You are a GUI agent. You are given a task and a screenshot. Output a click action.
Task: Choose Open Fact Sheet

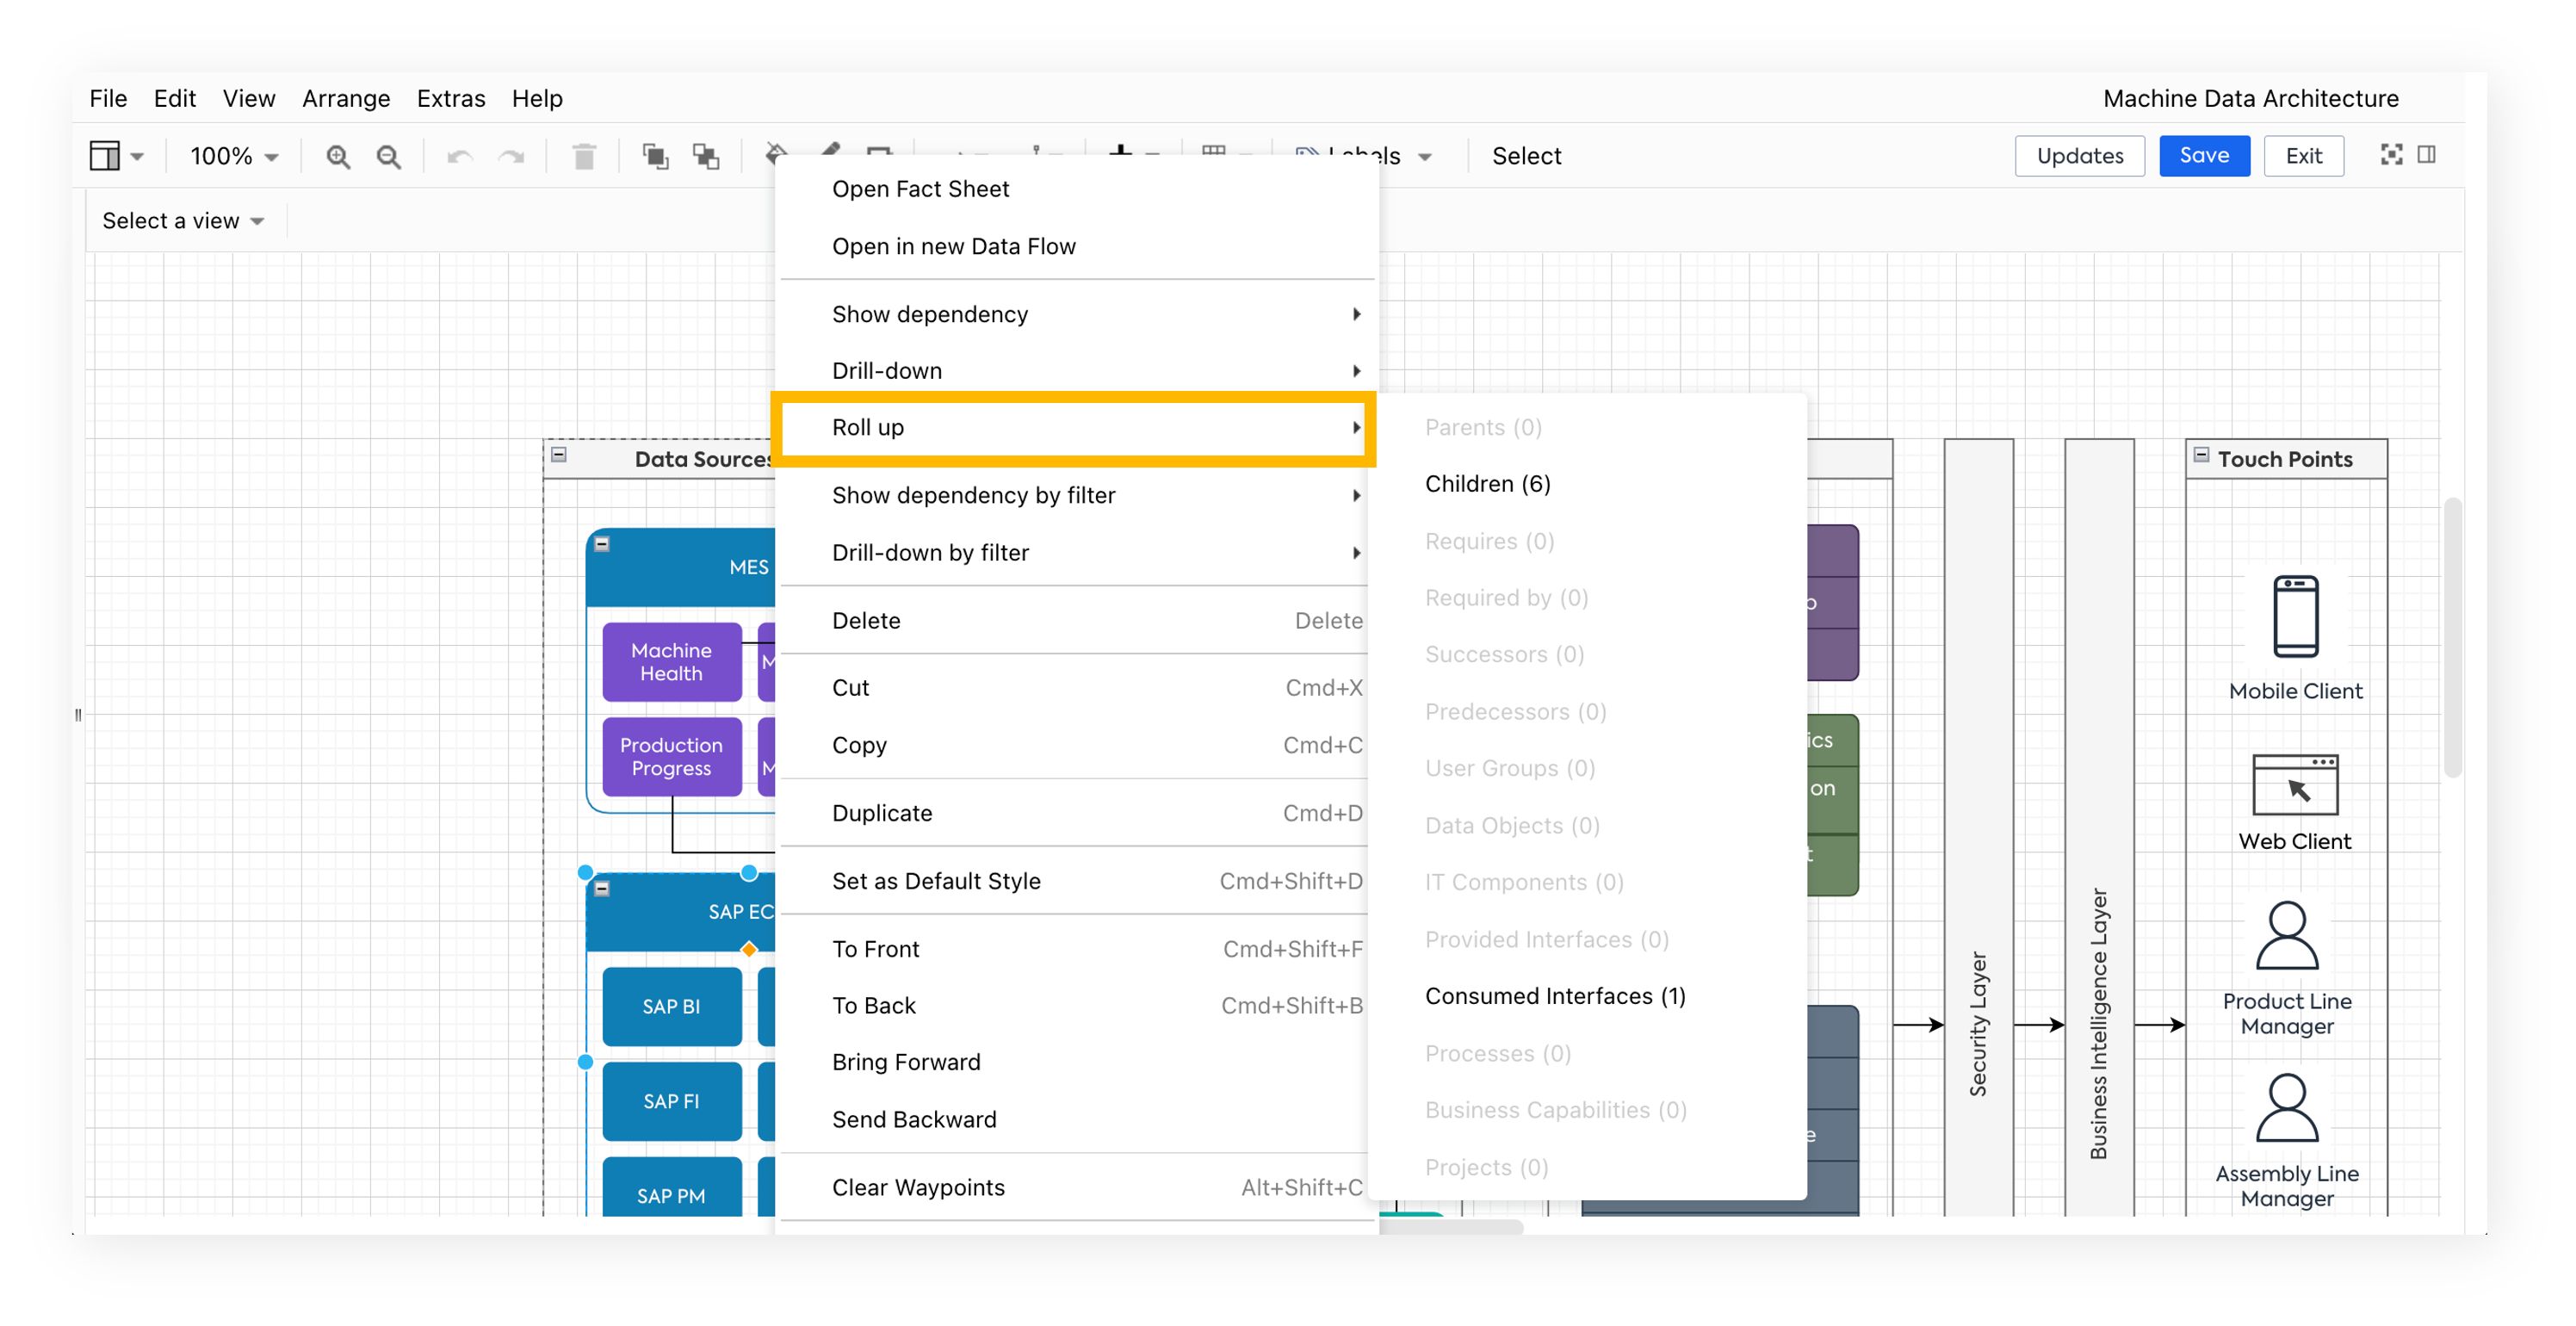click(1076, 189)
